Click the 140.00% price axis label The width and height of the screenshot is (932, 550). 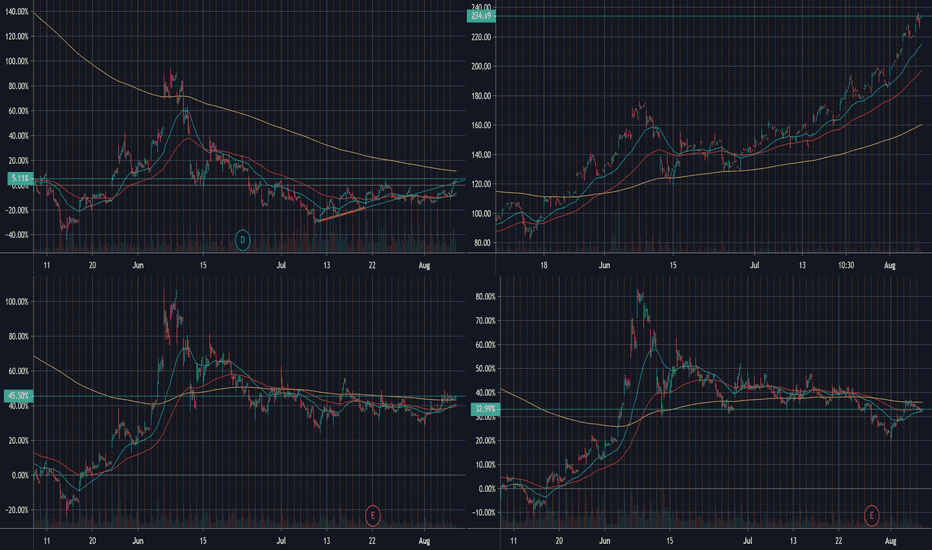(x=16, y=12)
